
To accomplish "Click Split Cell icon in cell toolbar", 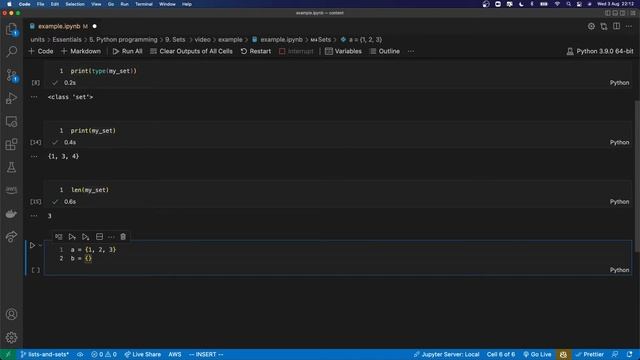I will [x=99, y=237].
